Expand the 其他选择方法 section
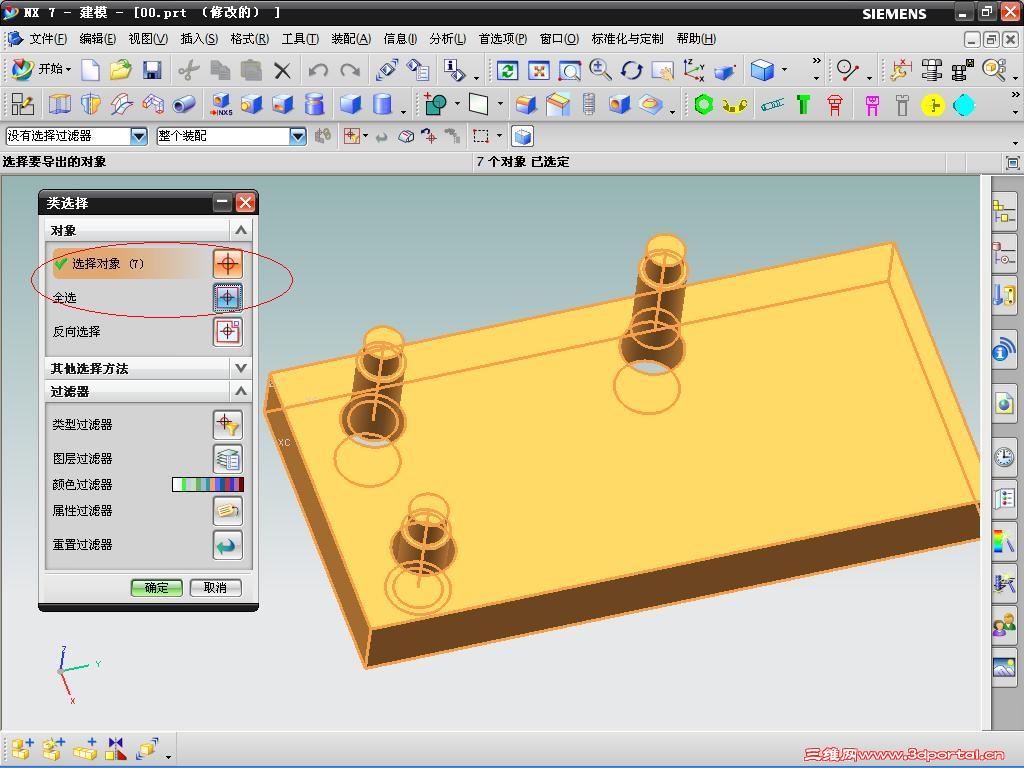Screen dimensions: 1024x768 click(240, 368)
